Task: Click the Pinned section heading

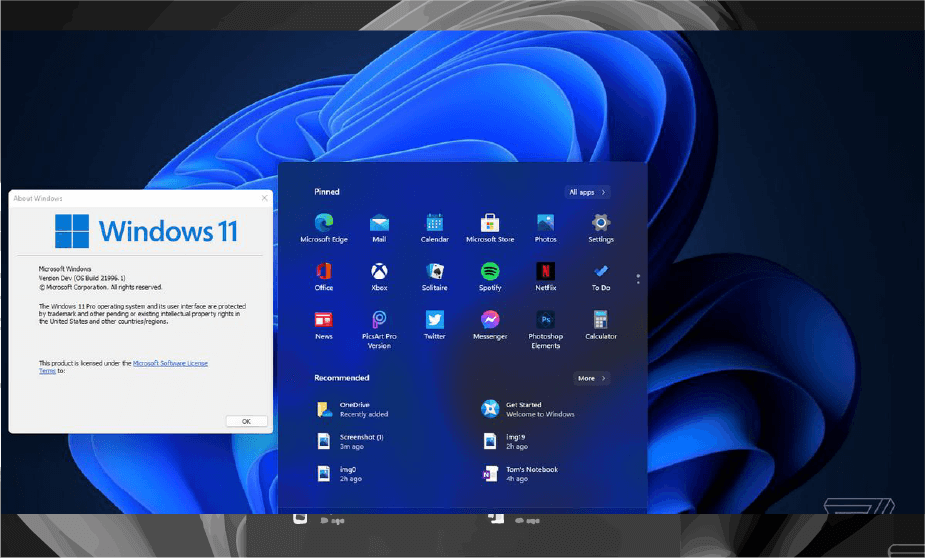Action: click(327, 192)
